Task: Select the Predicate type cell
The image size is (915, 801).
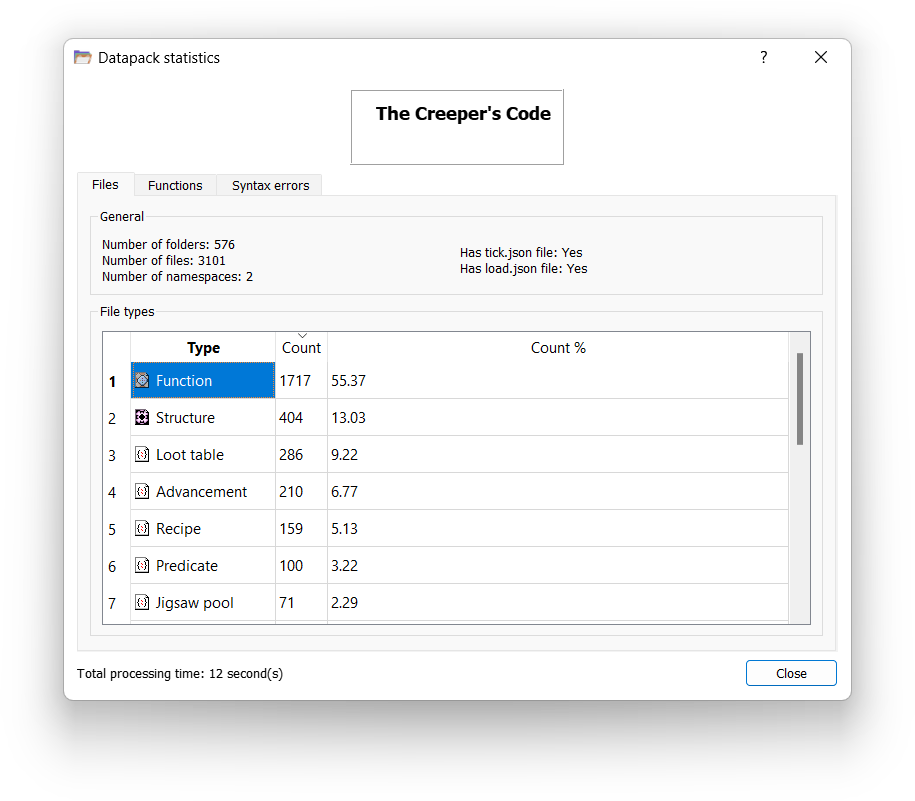Action: [x=203, y=565]
